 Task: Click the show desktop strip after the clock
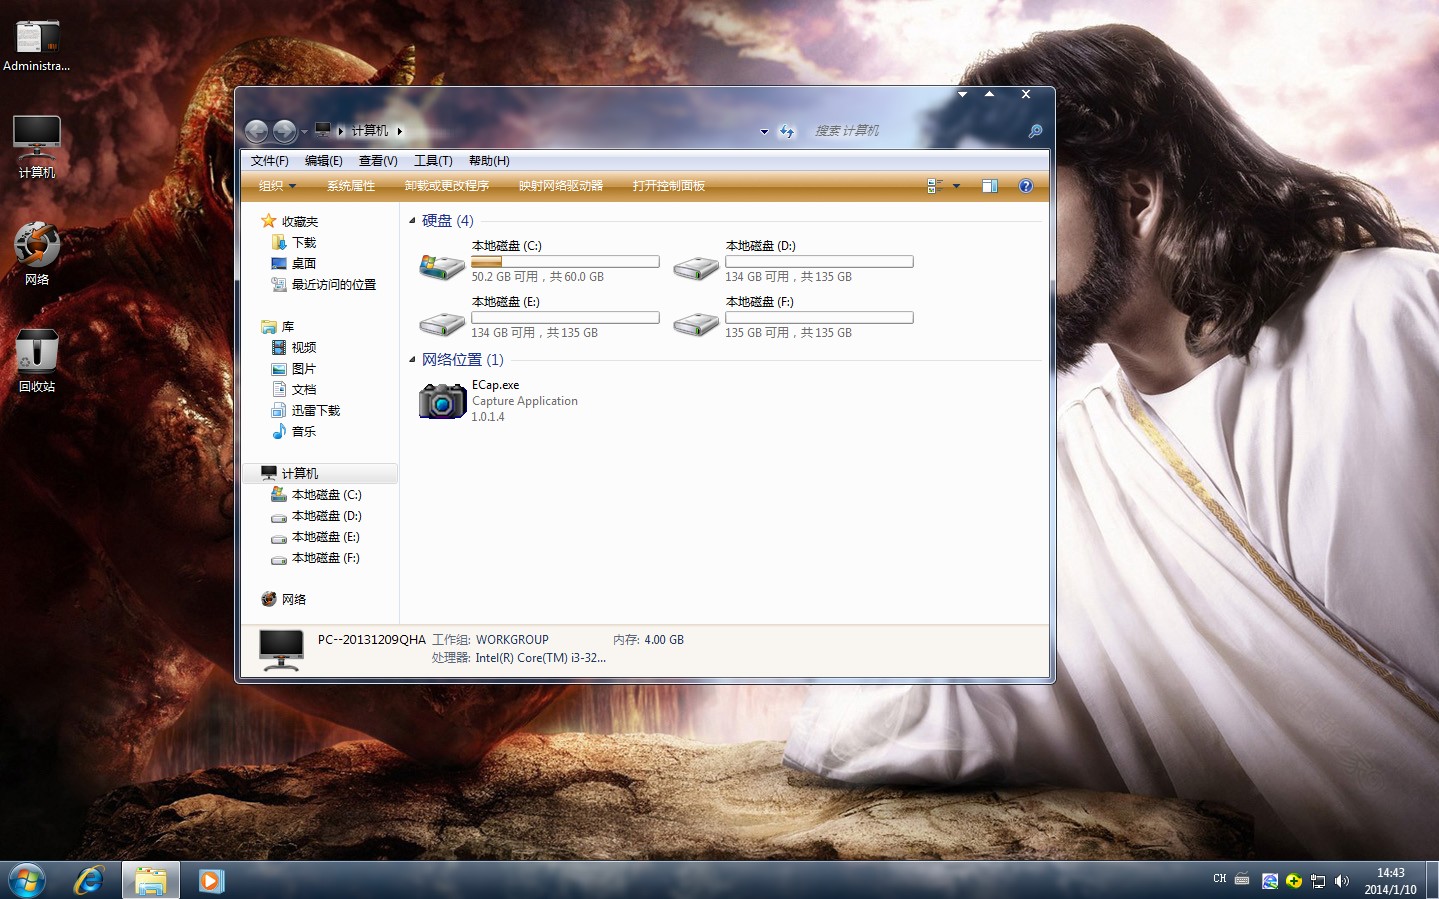pyautogui.click(x=1432, y=881)
